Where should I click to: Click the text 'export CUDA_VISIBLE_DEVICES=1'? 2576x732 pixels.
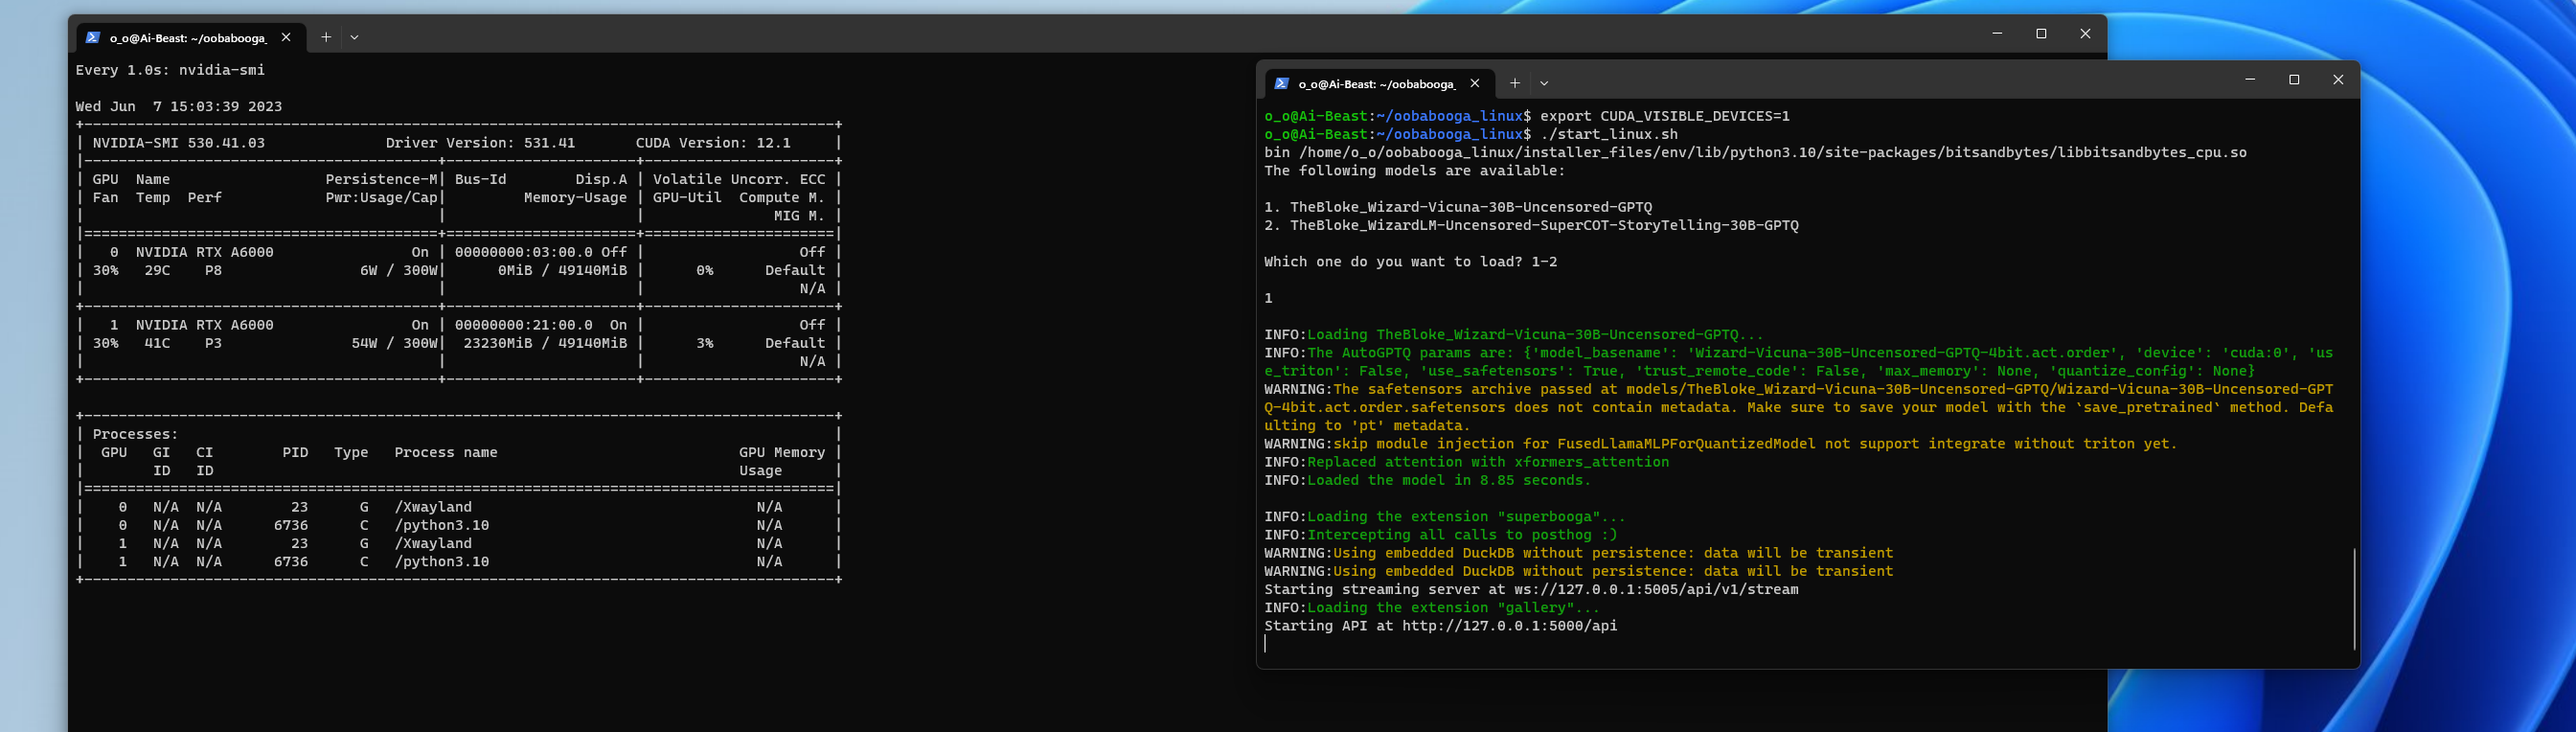[x=1665, y=116]
